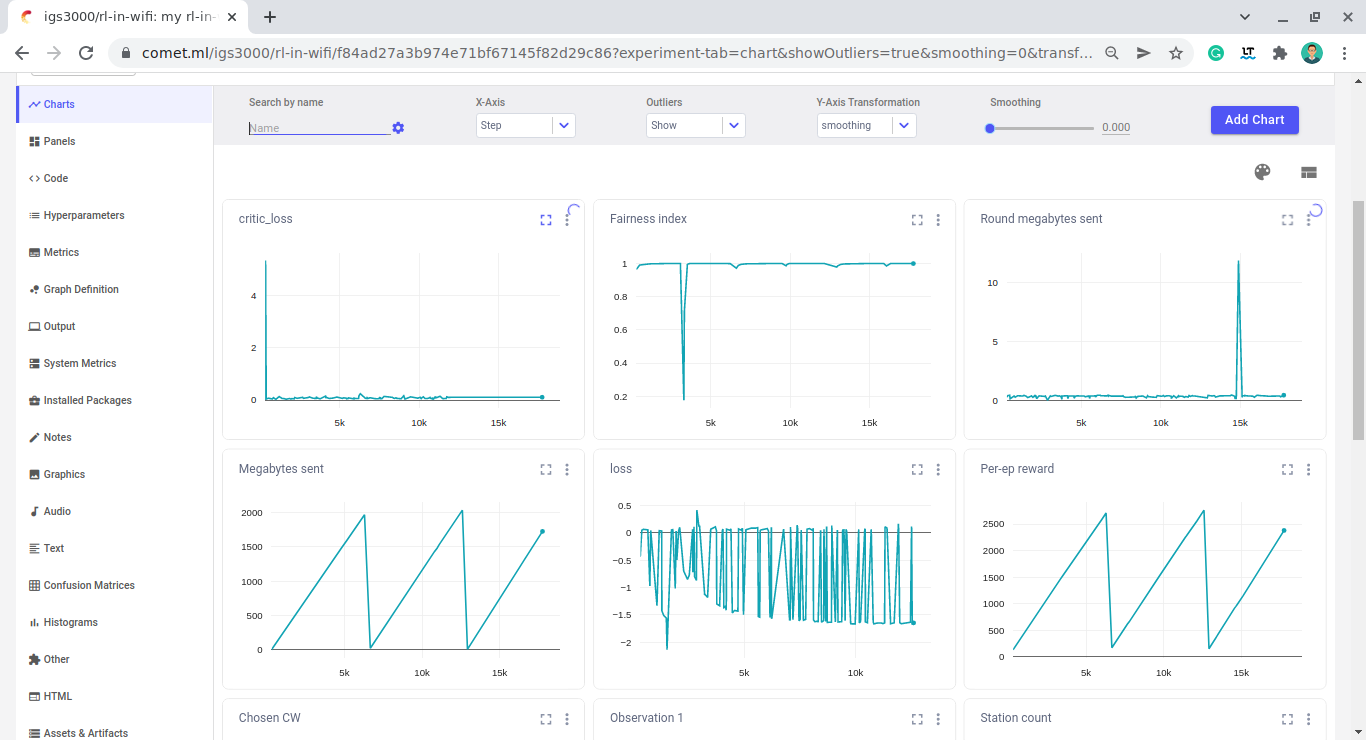This screenshot has height=740, width=1366.
Task: Open the System Metrics section
Action: pyautogui.click(x=115, y=363)
